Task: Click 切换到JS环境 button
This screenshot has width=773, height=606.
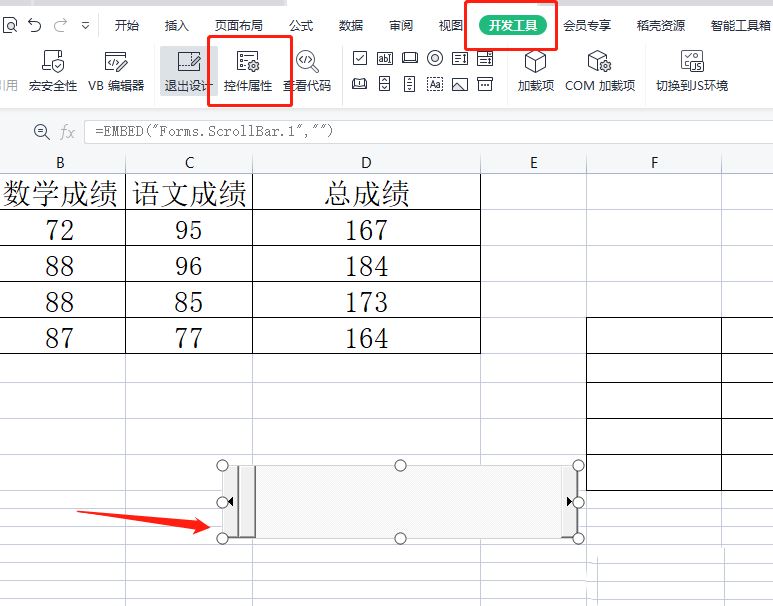Action: 692,71
